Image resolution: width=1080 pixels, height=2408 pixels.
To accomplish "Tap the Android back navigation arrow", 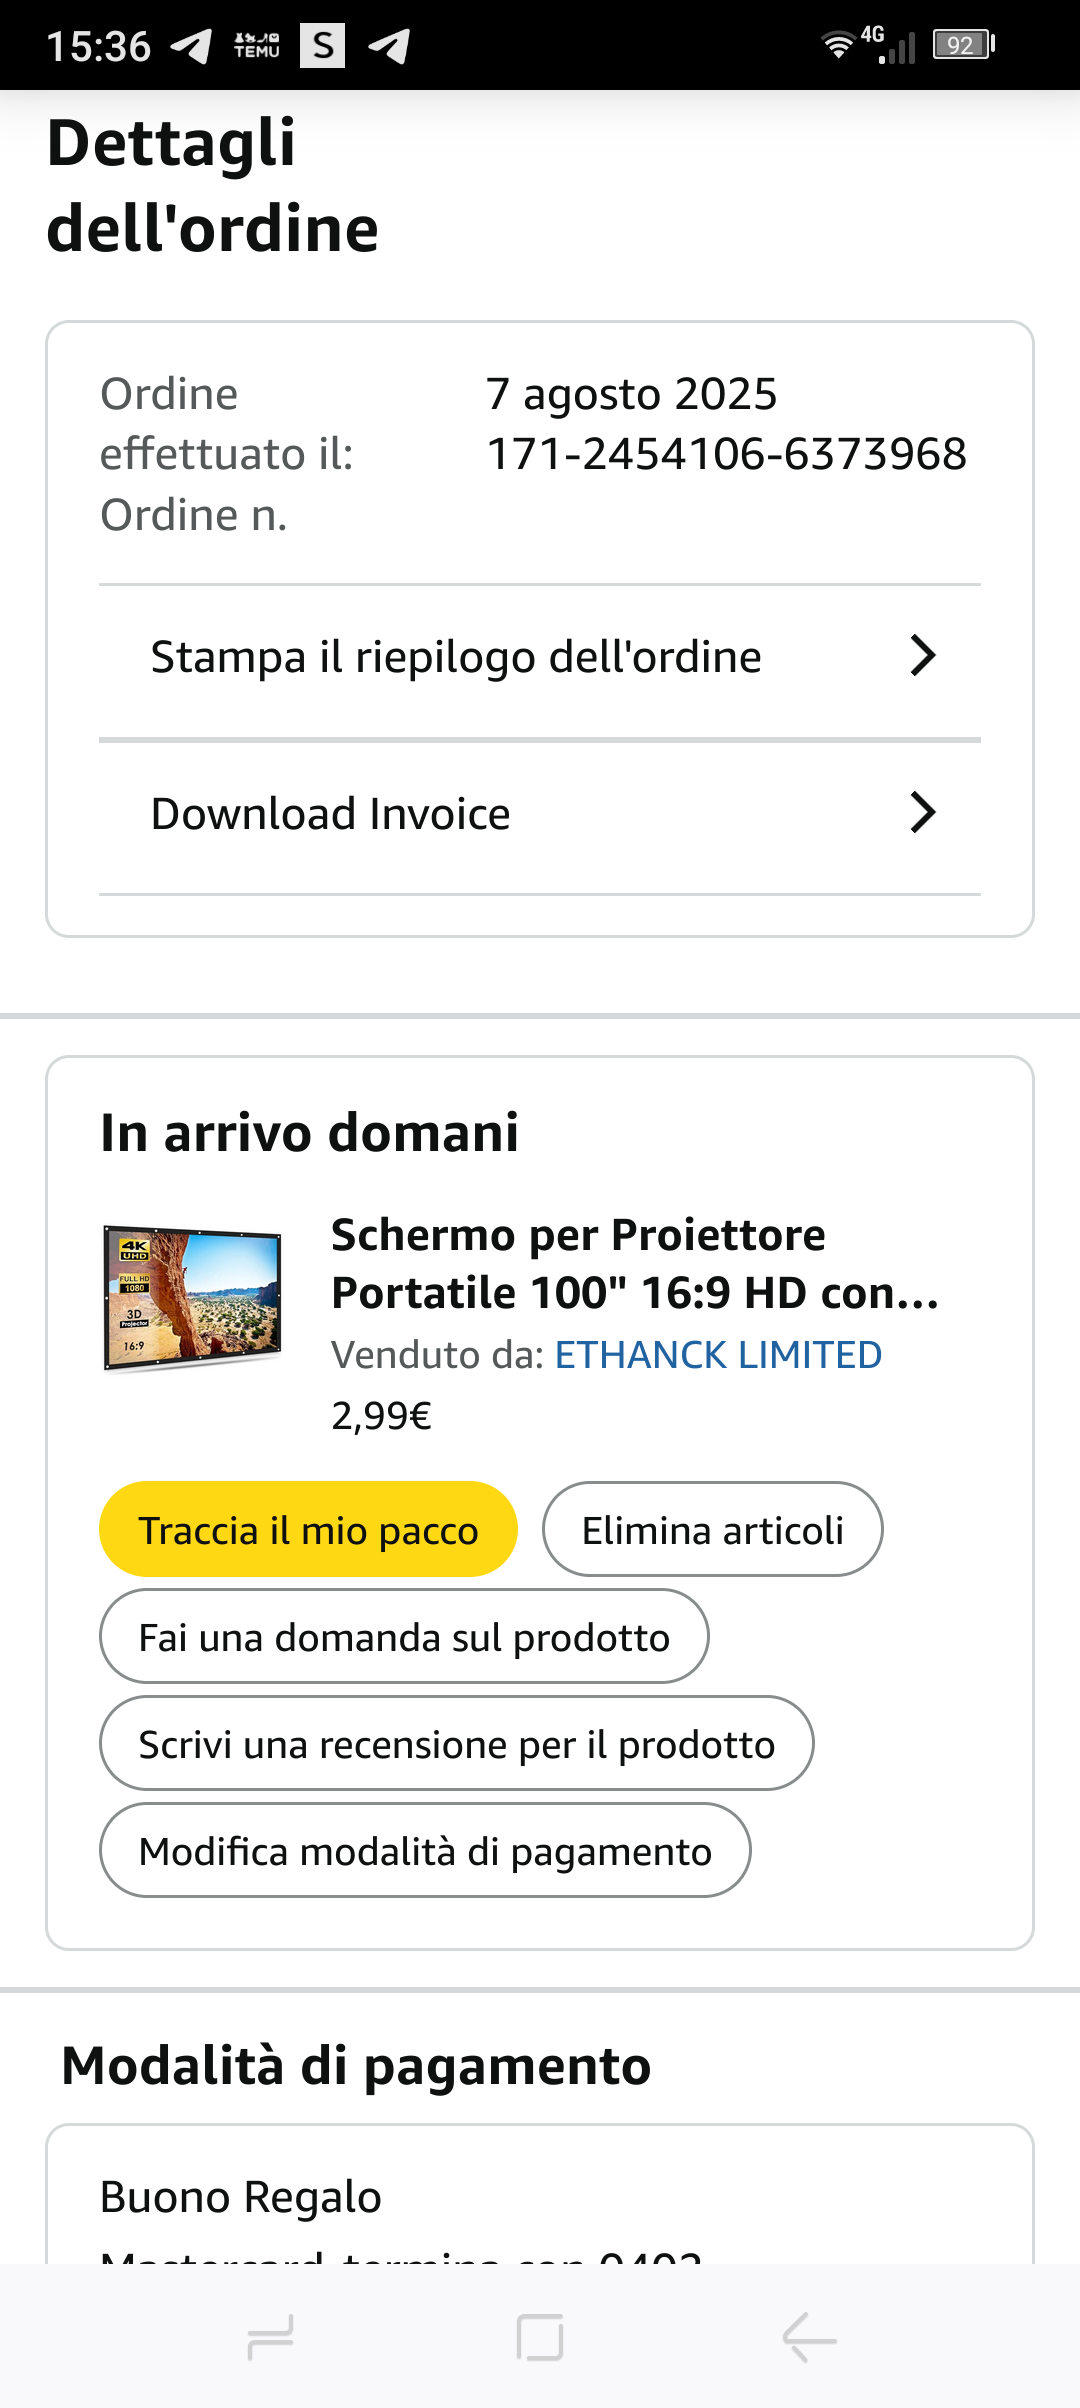I will click(809, 2338).
